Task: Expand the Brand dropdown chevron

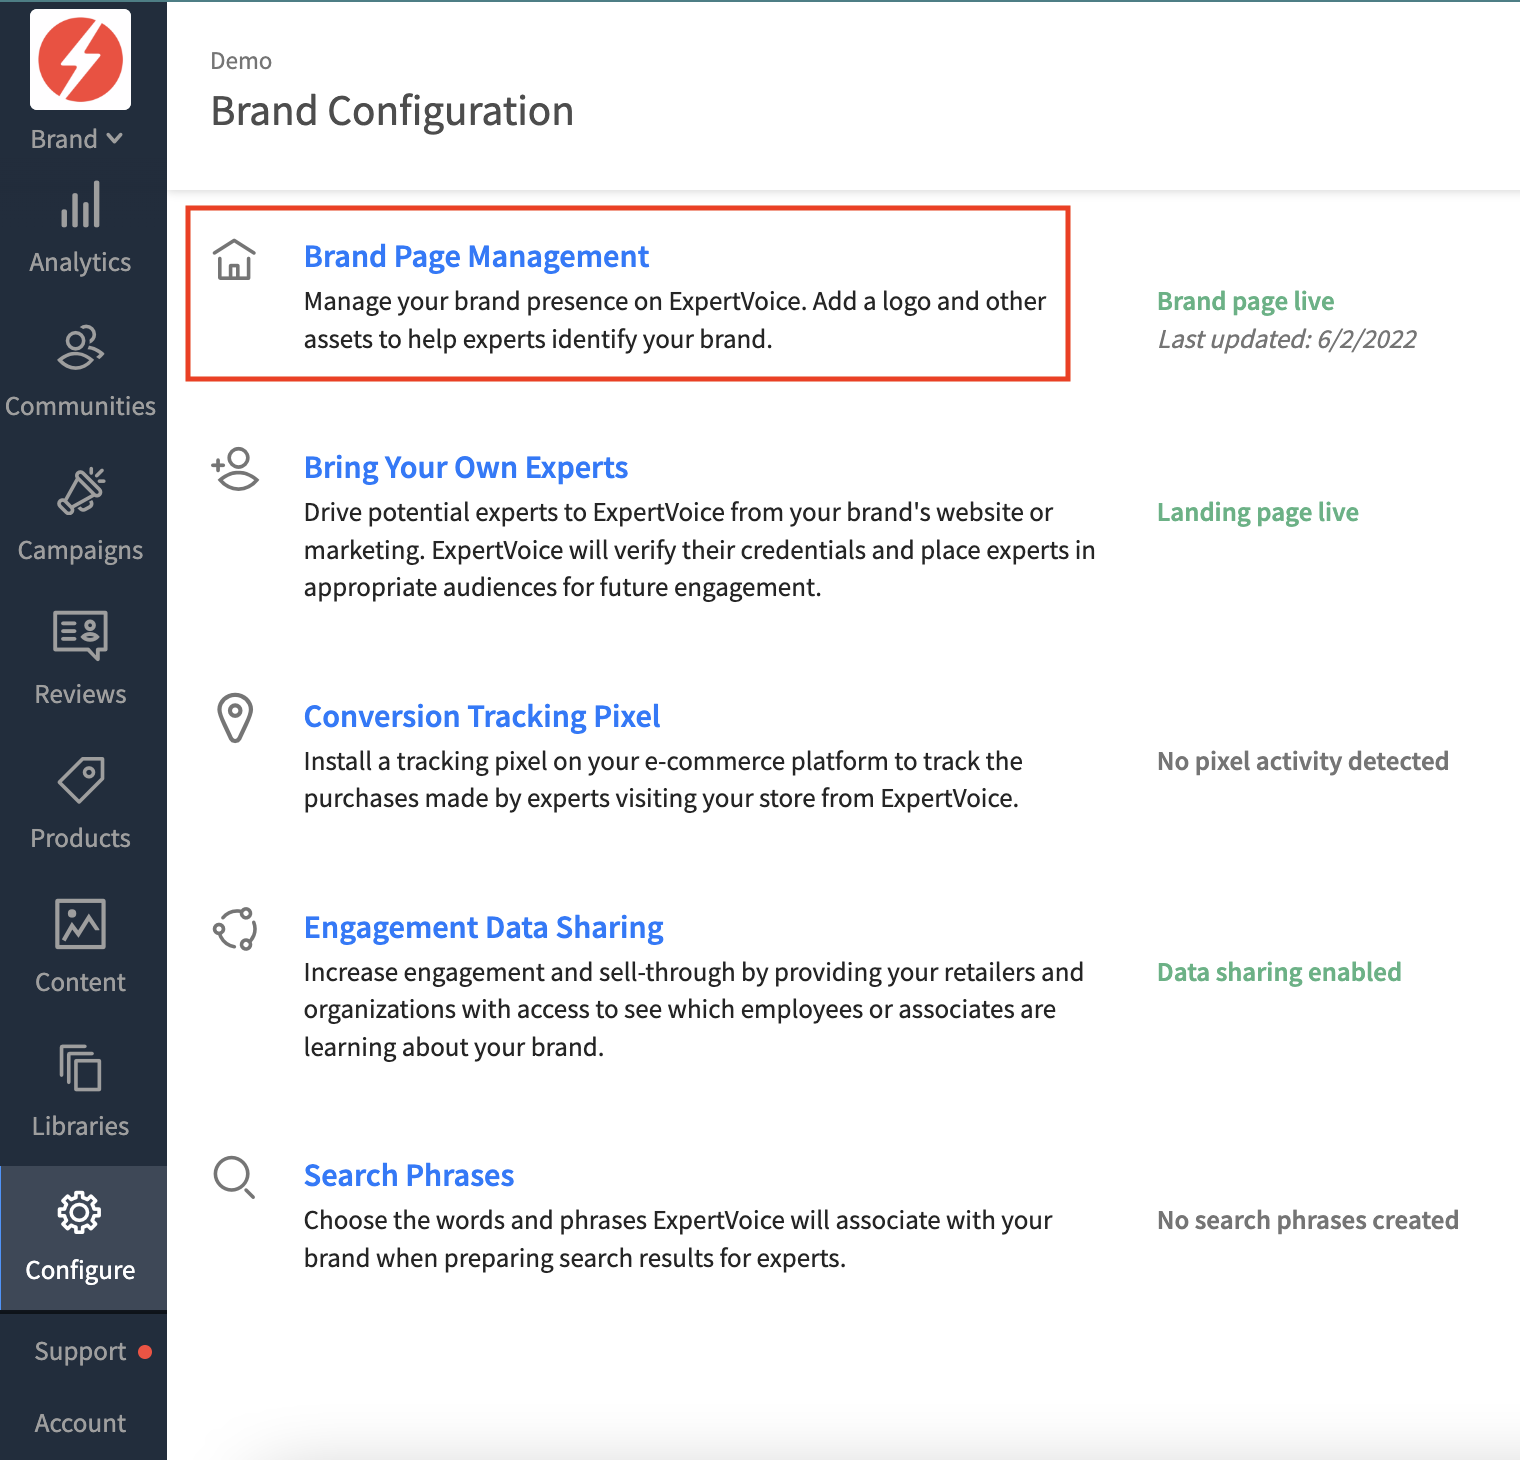Action: coord(115,139)
